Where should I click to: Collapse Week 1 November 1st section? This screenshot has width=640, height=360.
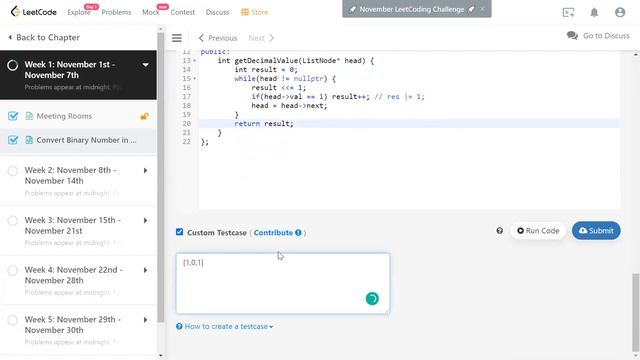[145, 65]
